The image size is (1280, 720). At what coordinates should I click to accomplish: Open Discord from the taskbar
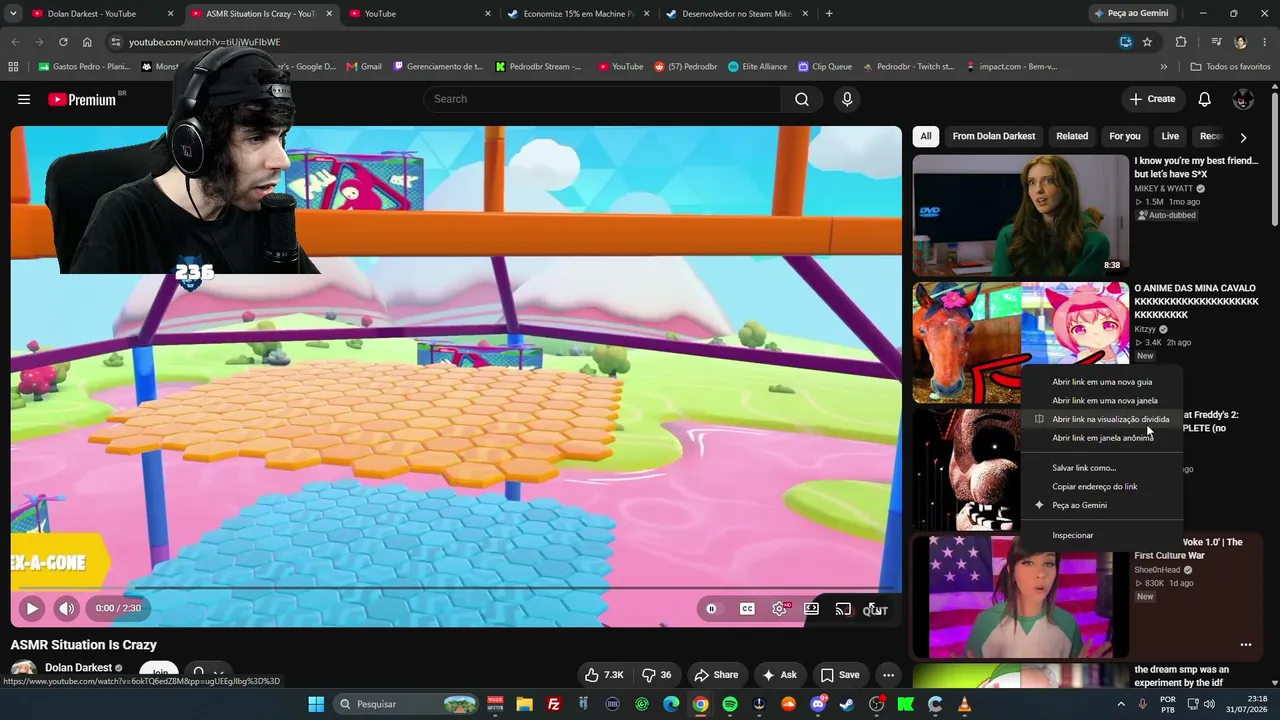pyautogui.click(x=818, y=704)
